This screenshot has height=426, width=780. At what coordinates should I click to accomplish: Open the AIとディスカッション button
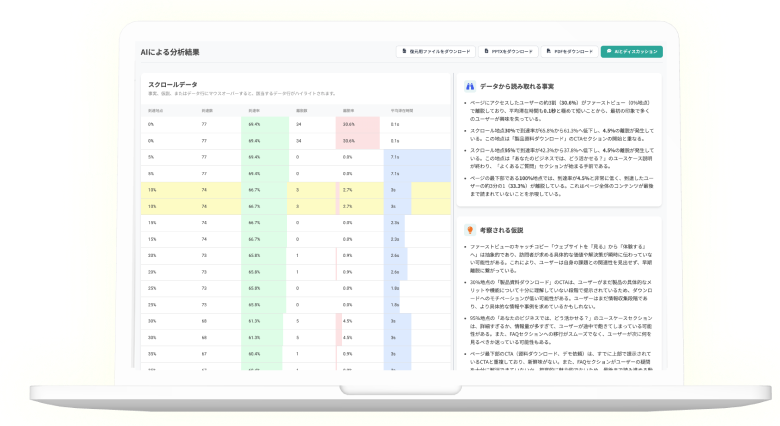(x=632, y=50)
